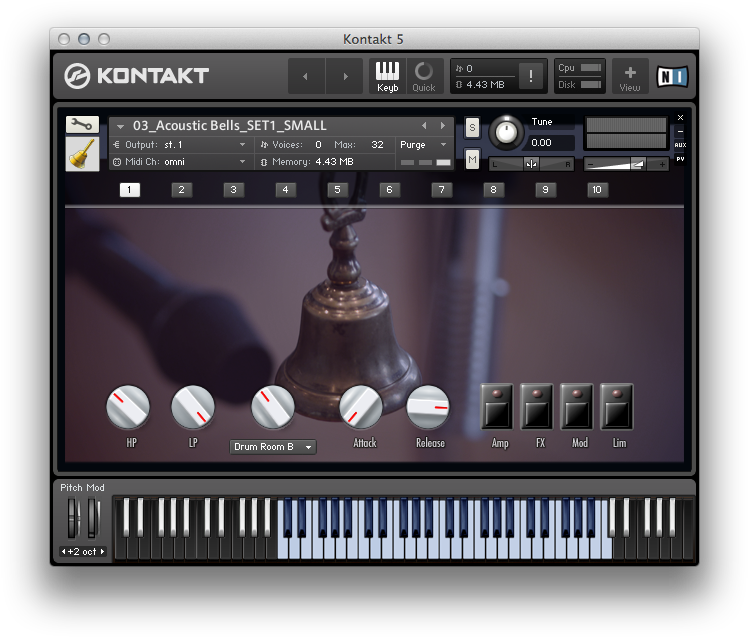
Task: Click the Kontakt logo
Action: tap(136, 76)
